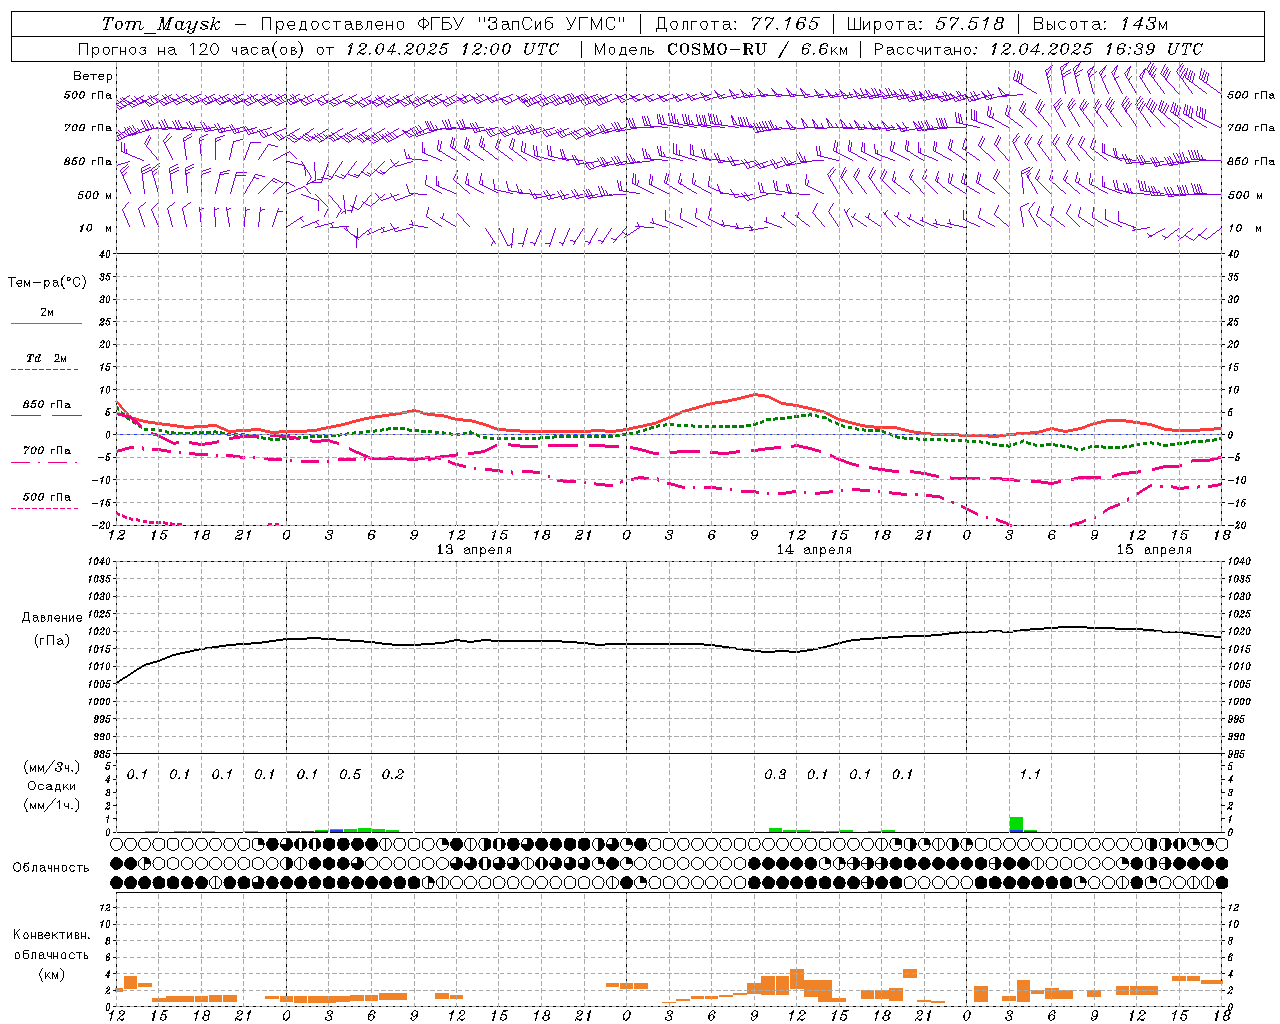Click the '850 гПа' wind label on right edge
Screen dimensions: 1280x1024
(x=1251, y=161)
